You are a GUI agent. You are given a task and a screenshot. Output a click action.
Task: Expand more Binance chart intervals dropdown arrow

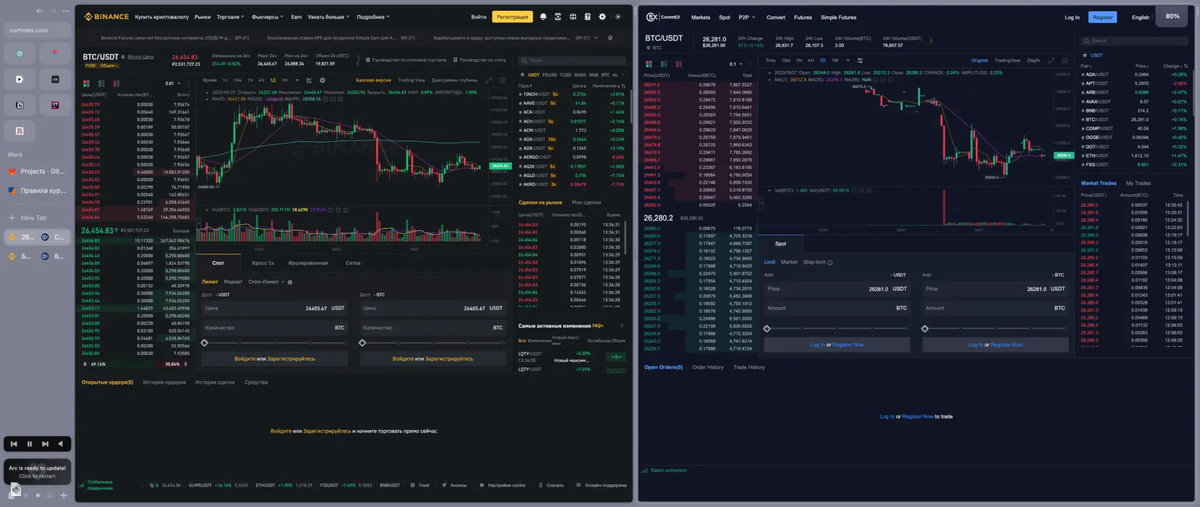(x=297, y=80)
